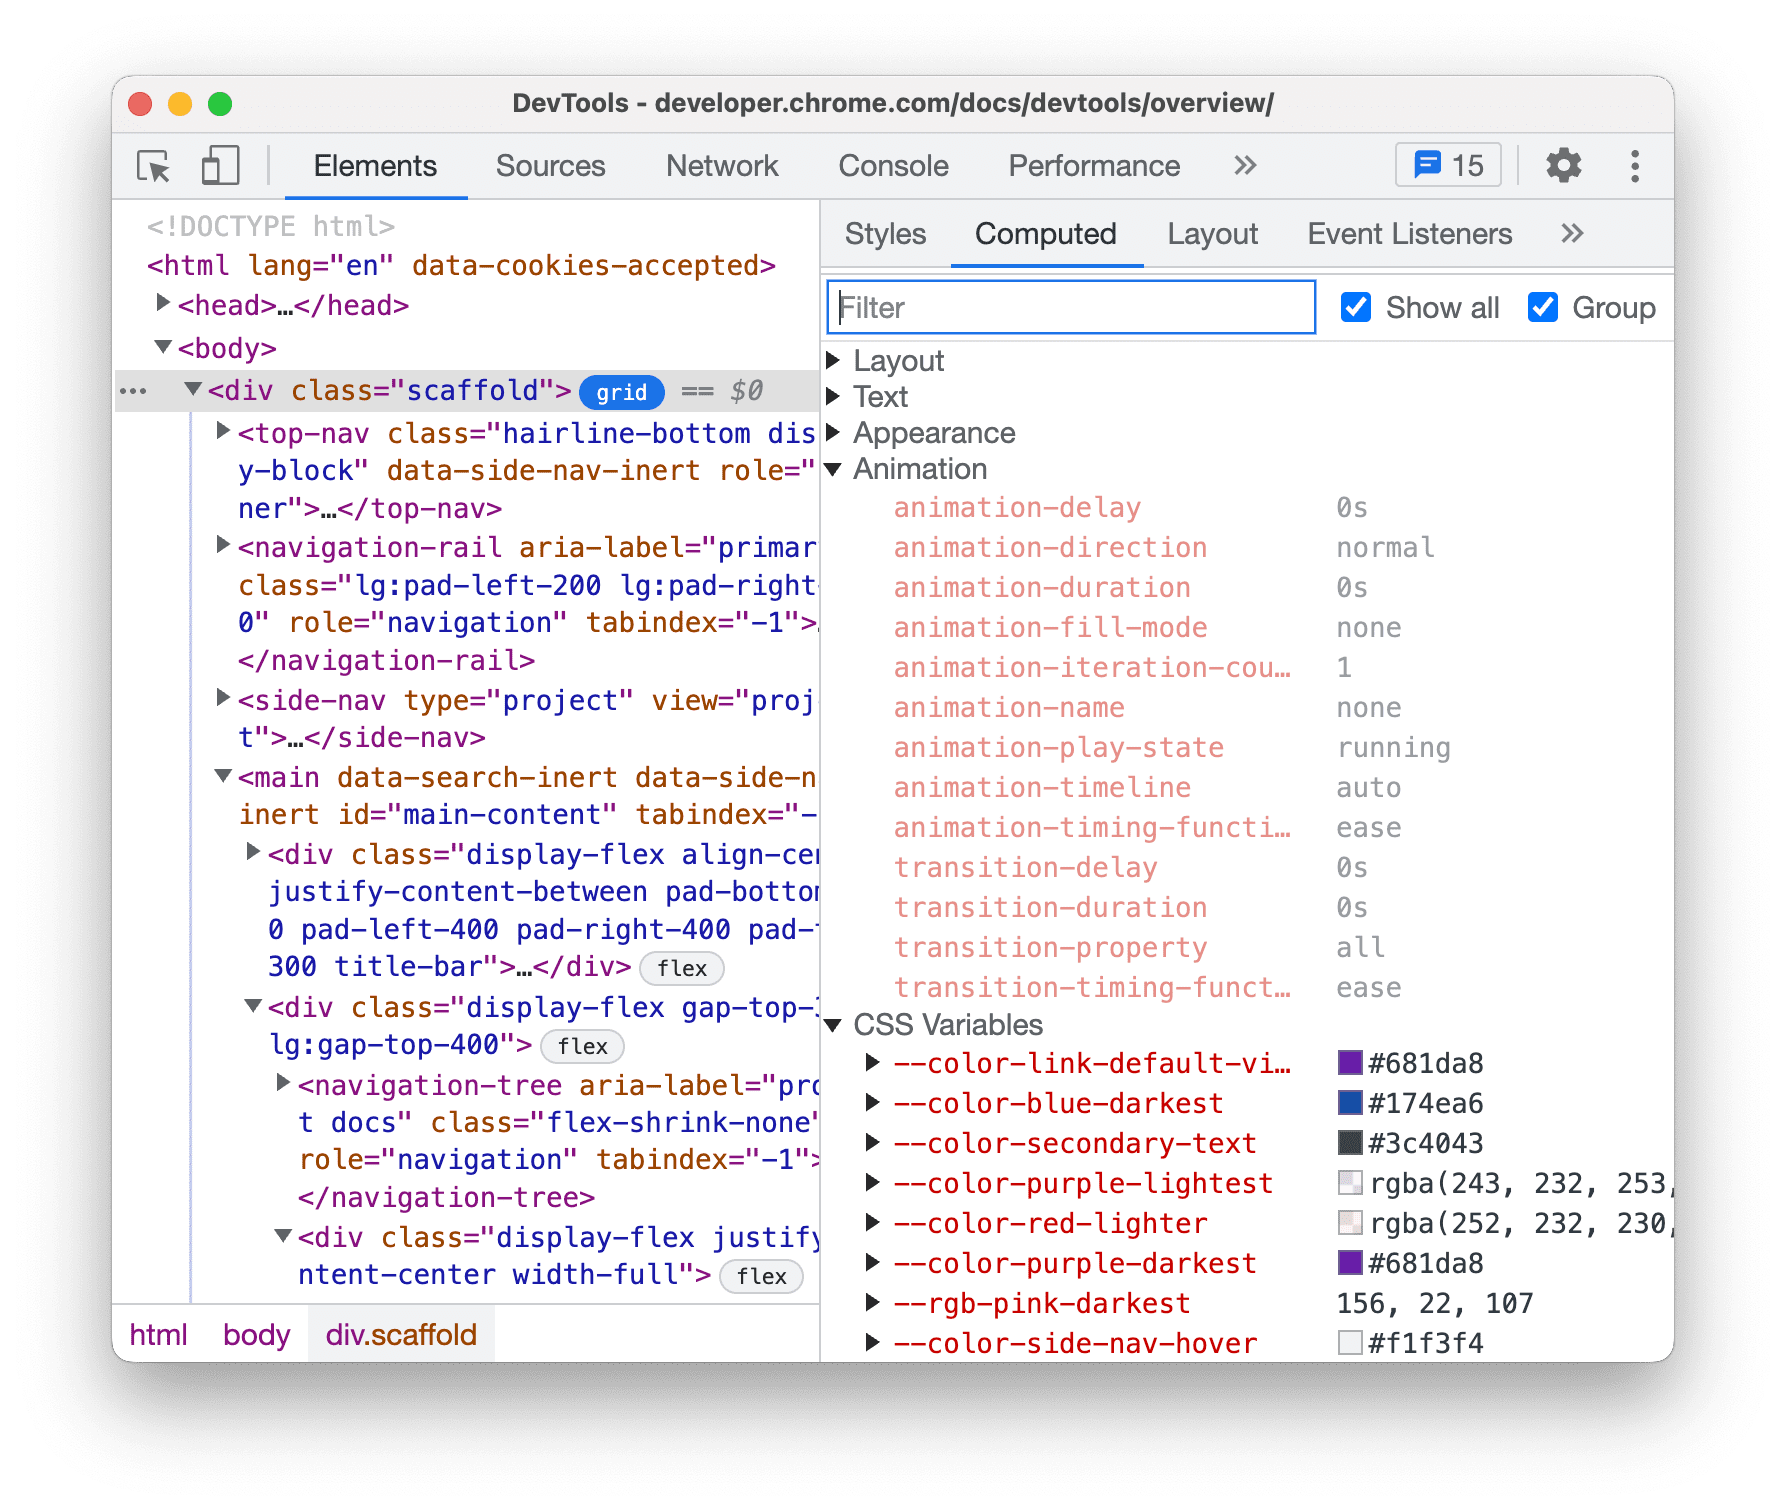Uncheck the Group checkbox
The height and width of the screenshot is (1510, 1786).
point(1542,308)
